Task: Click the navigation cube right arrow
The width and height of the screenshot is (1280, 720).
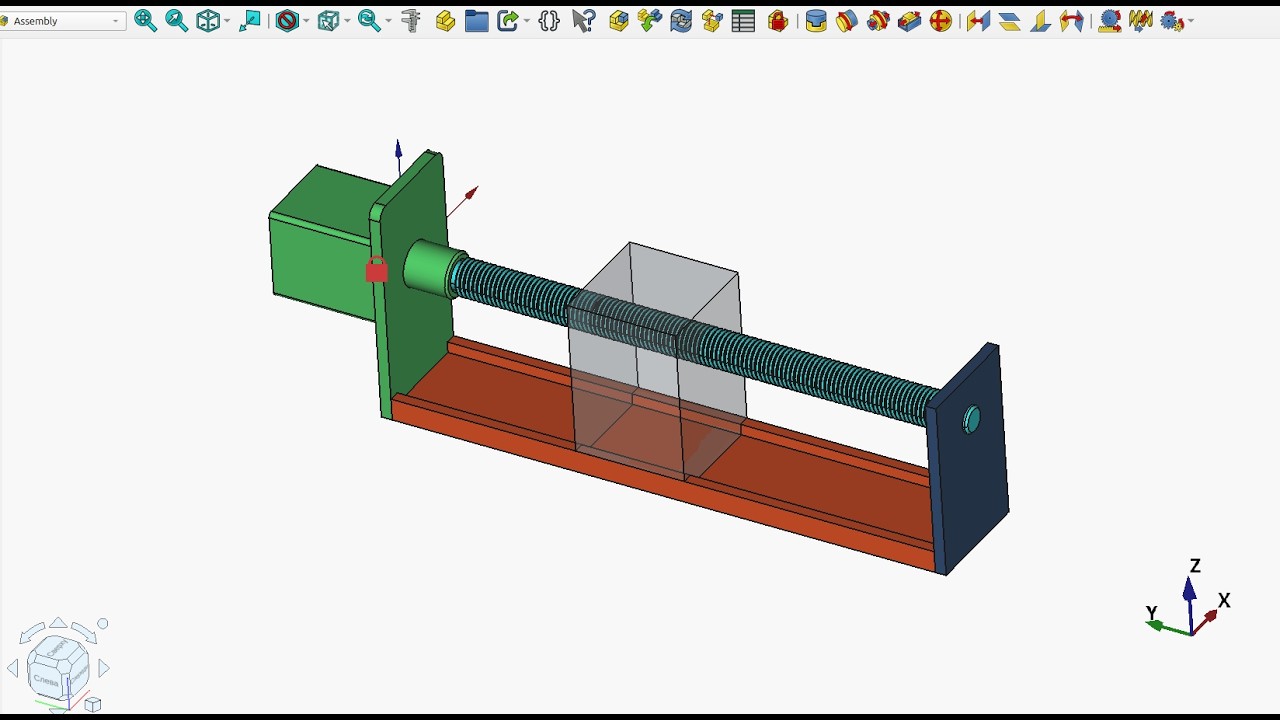Action: click(x=104, y=668)
